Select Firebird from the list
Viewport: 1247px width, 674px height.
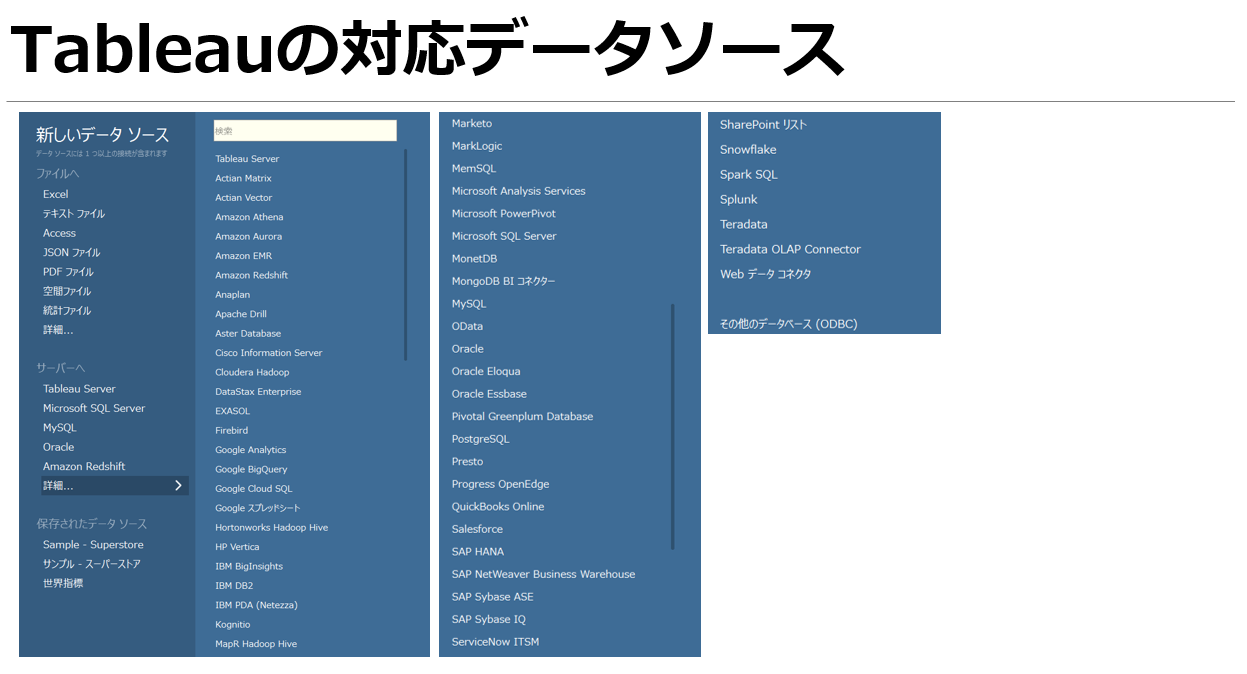pyautogui.click(x=232, y=430)
